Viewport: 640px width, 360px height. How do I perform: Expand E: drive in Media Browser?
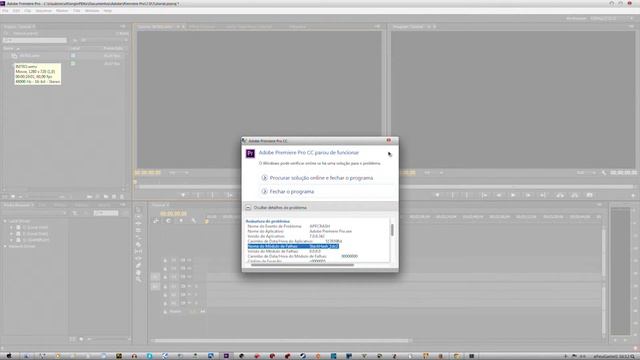(x=12, y=234)
